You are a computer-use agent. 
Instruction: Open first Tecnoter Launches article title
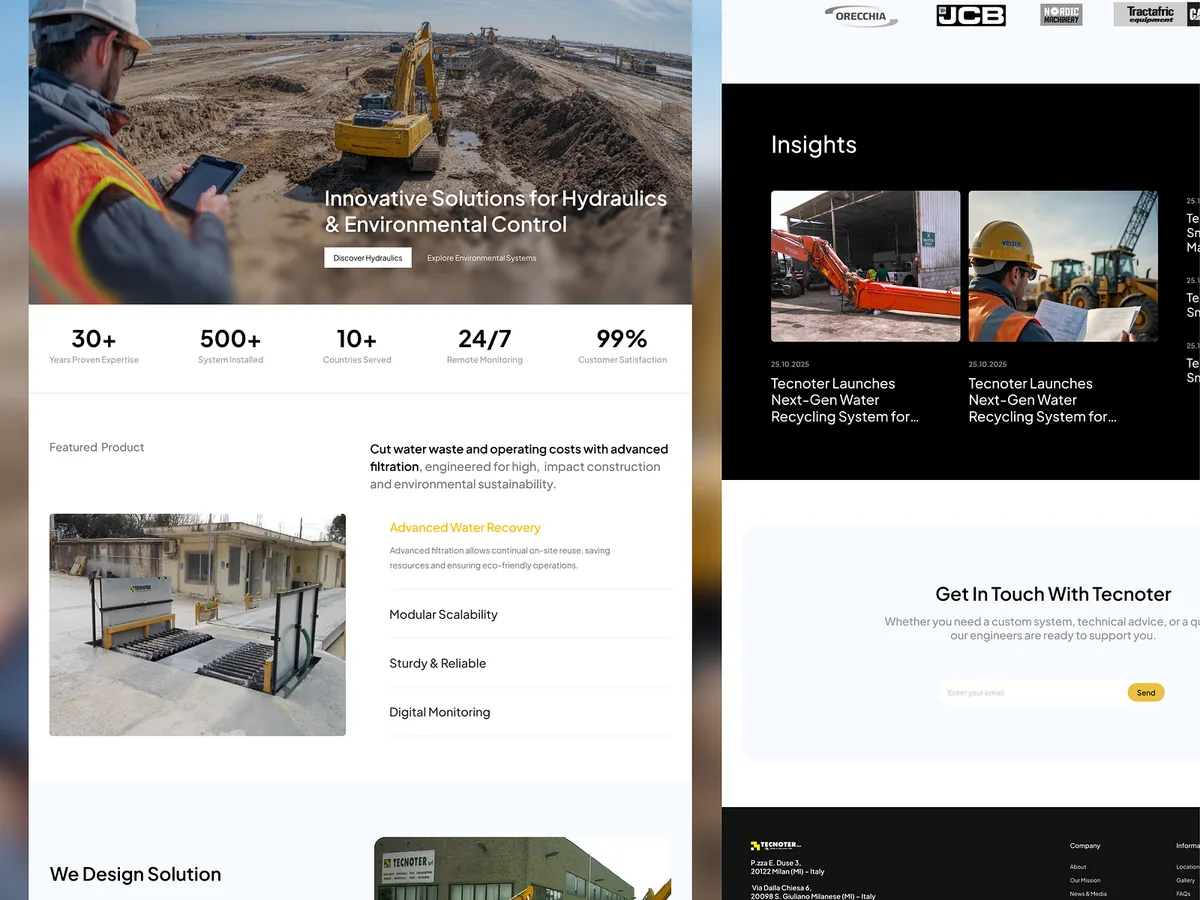[845, 400]
